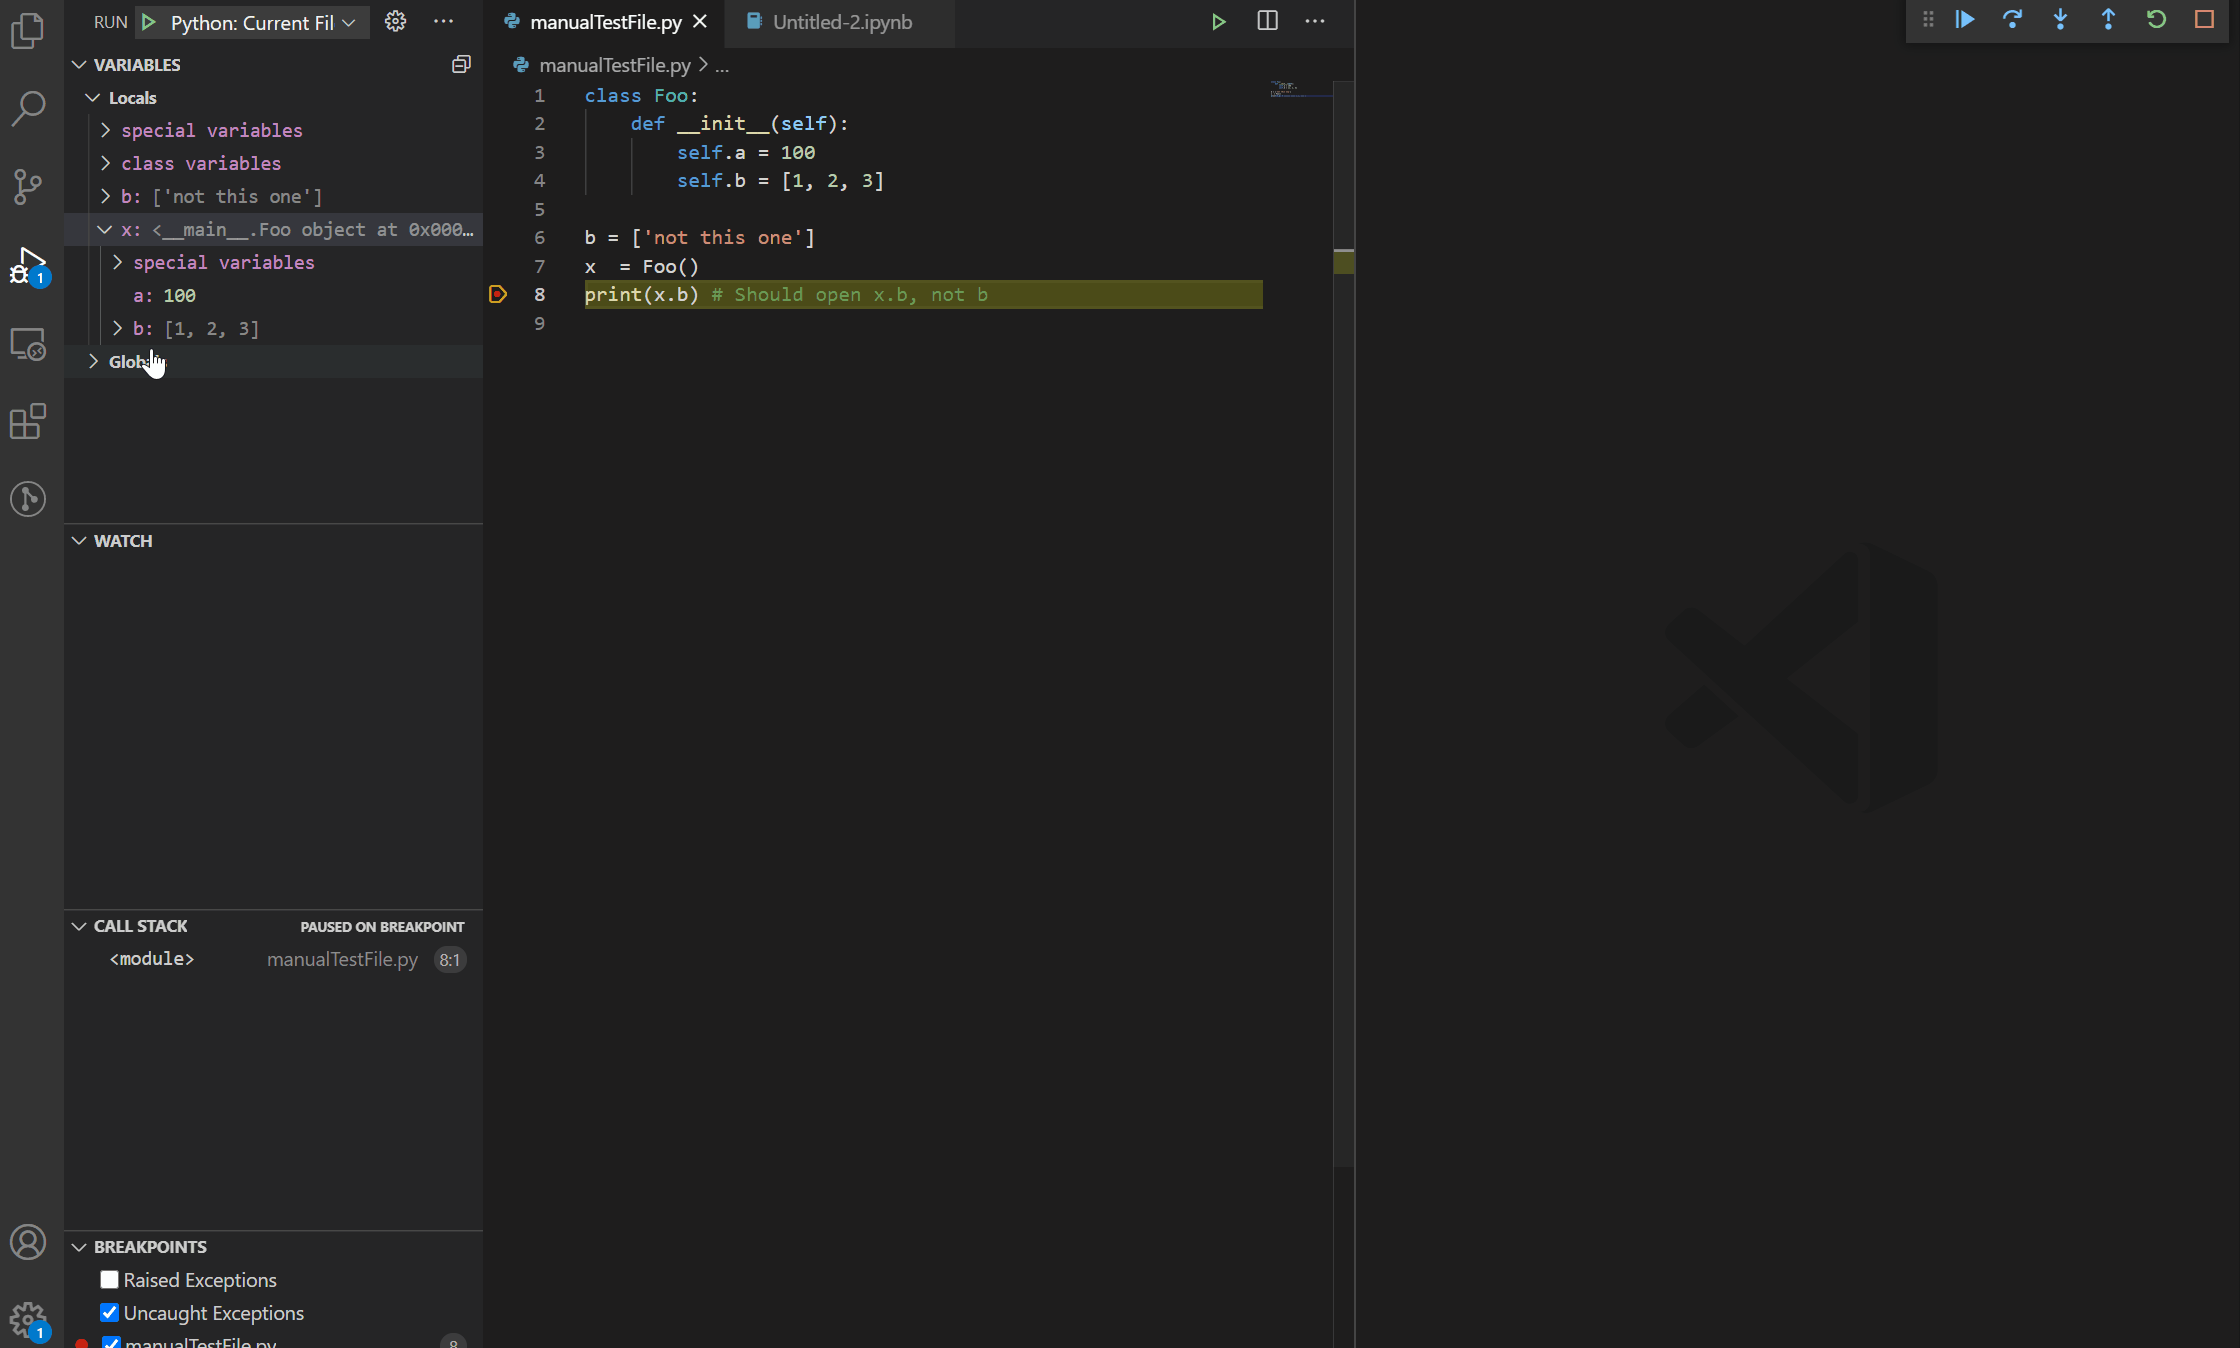Viewport: 2240px width, 1348px height.
Task: Split the editor right
Action: [1267, 22]
